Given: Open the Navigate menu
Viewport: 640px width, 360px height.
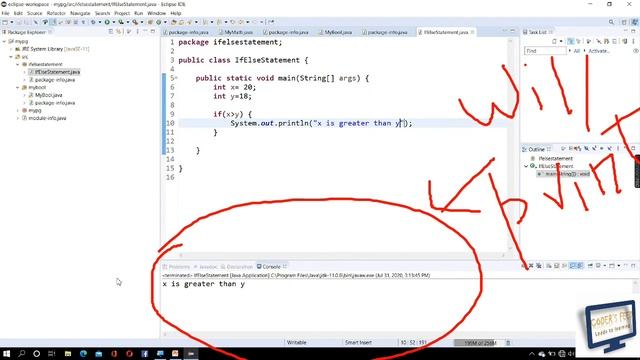Looking at the screenshot, I should point(80,13).
